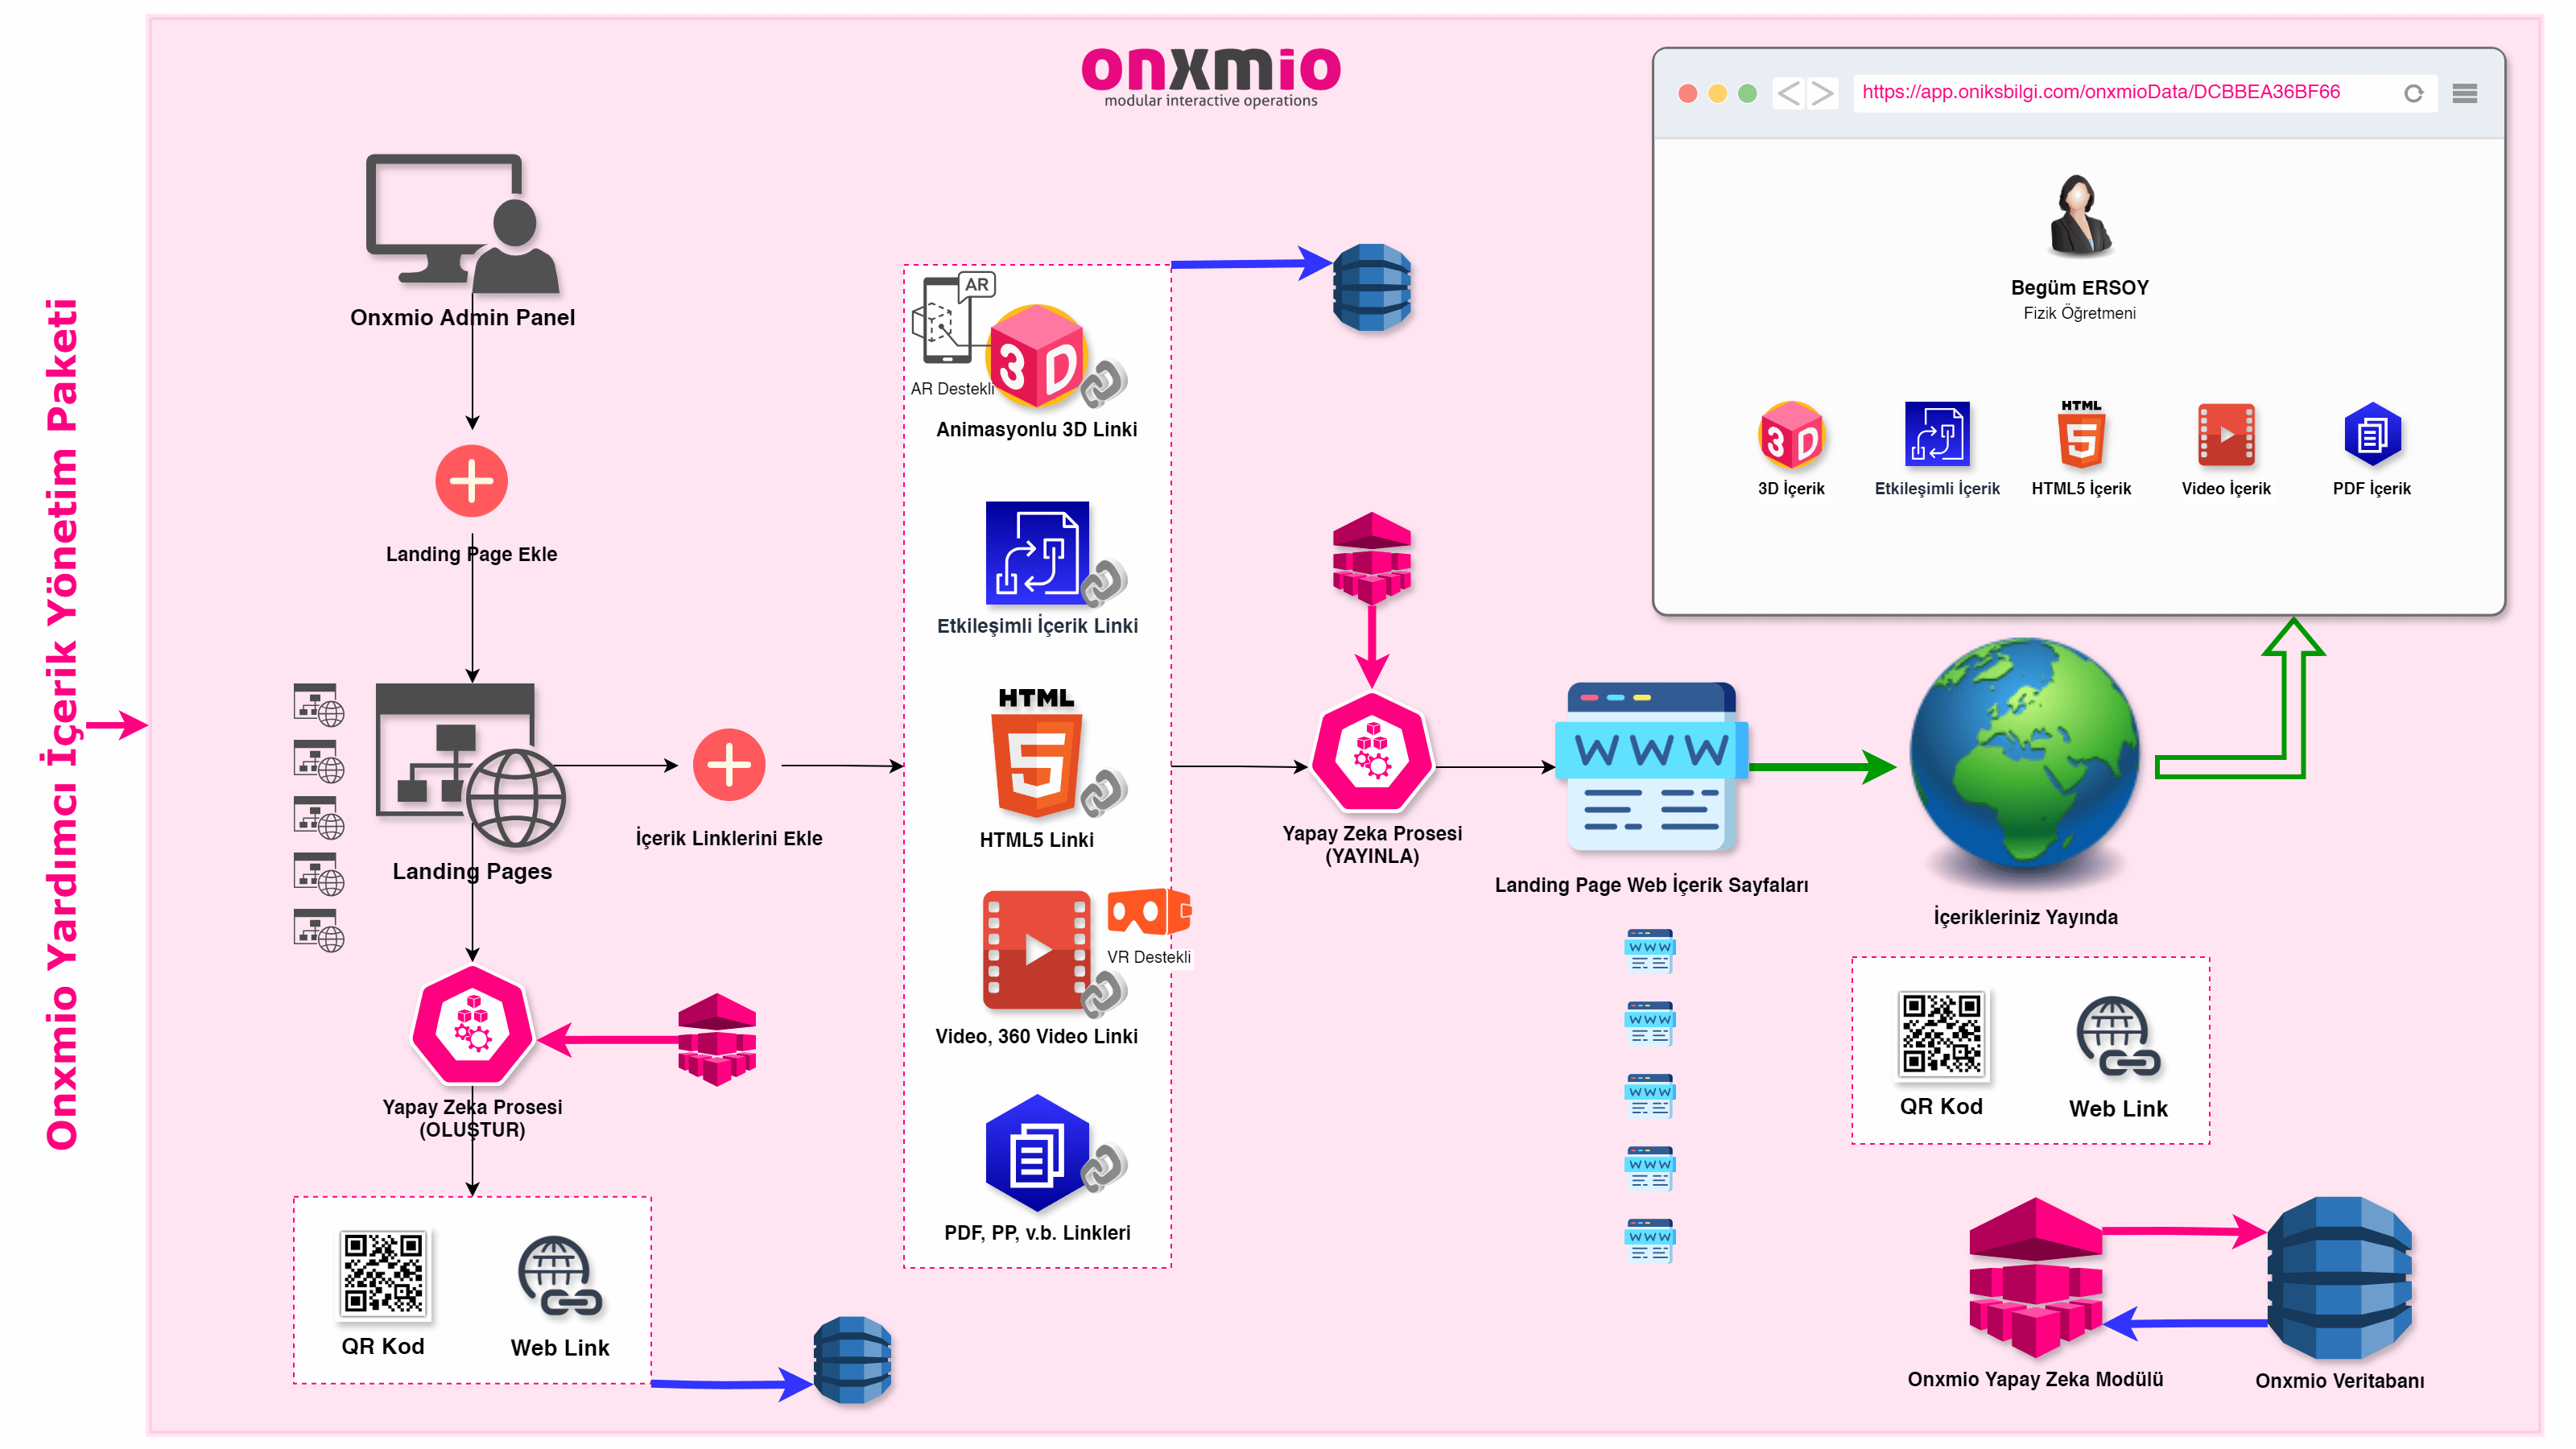Click the browser back arrow

[1789, 93]
